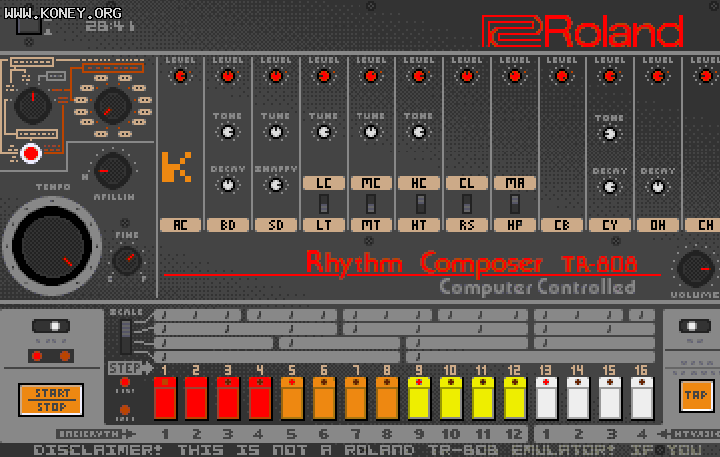Flip the HT/HC selector switch
Screen dimensions: 720x457
(420, 204)
